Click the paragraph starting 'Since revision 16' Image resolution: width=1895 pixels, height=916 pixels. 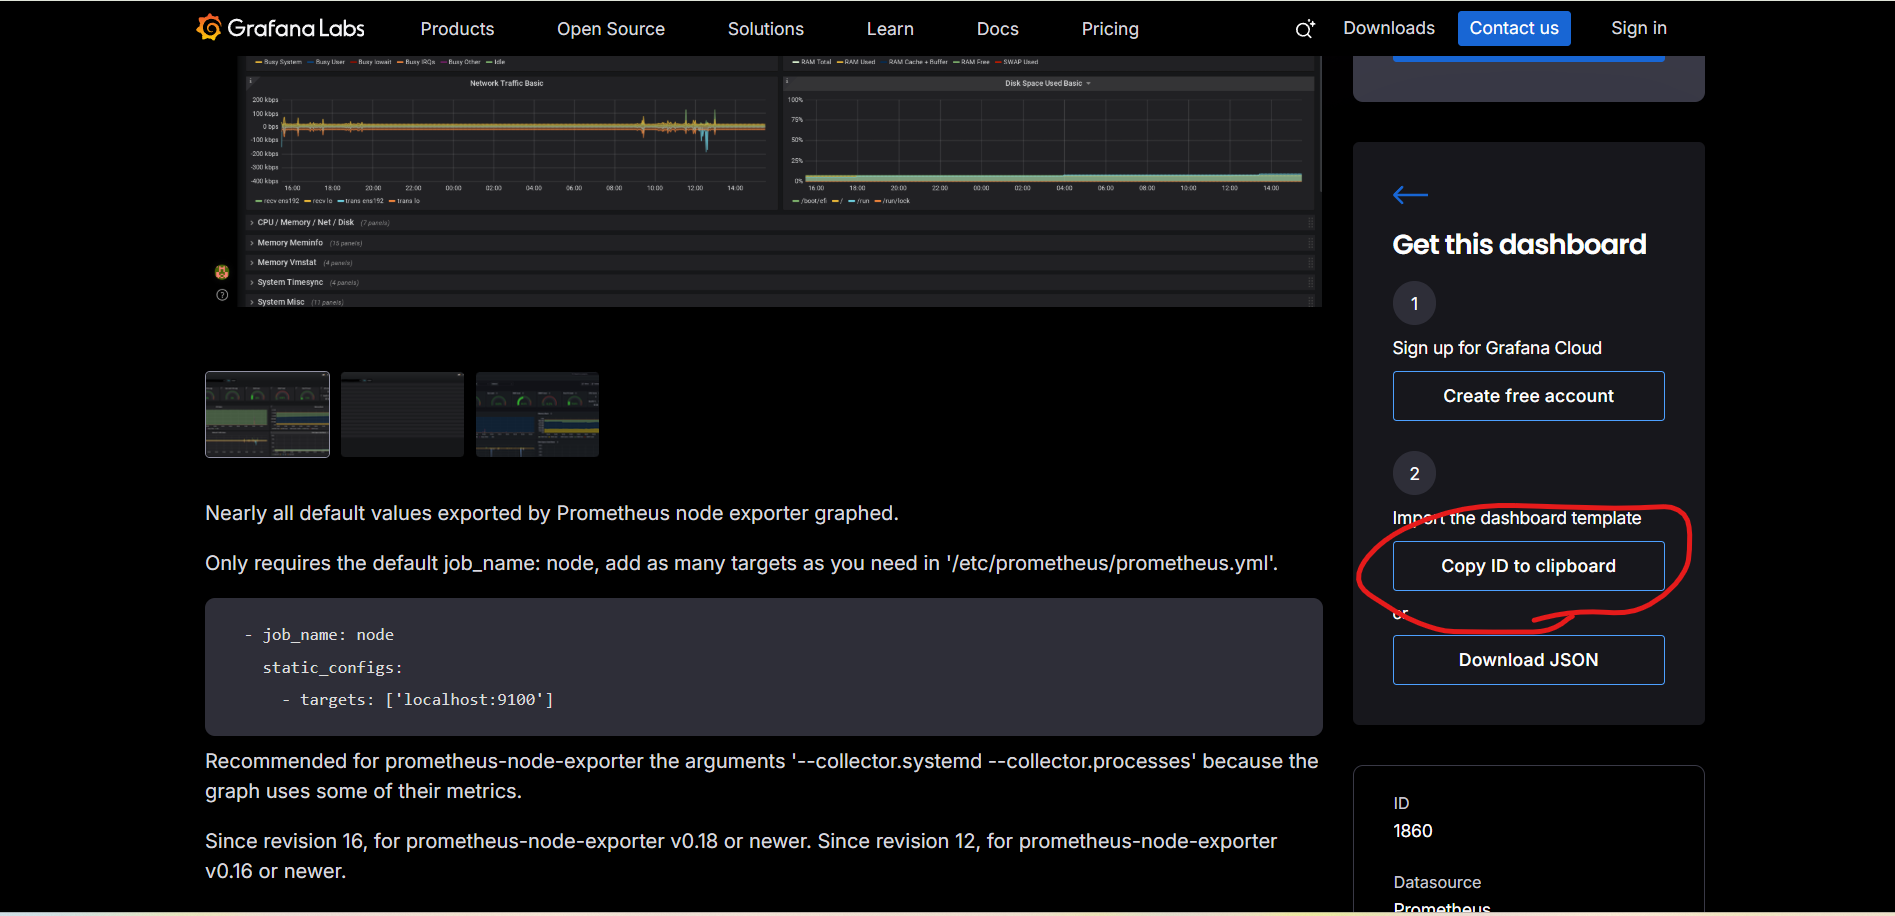741,856
